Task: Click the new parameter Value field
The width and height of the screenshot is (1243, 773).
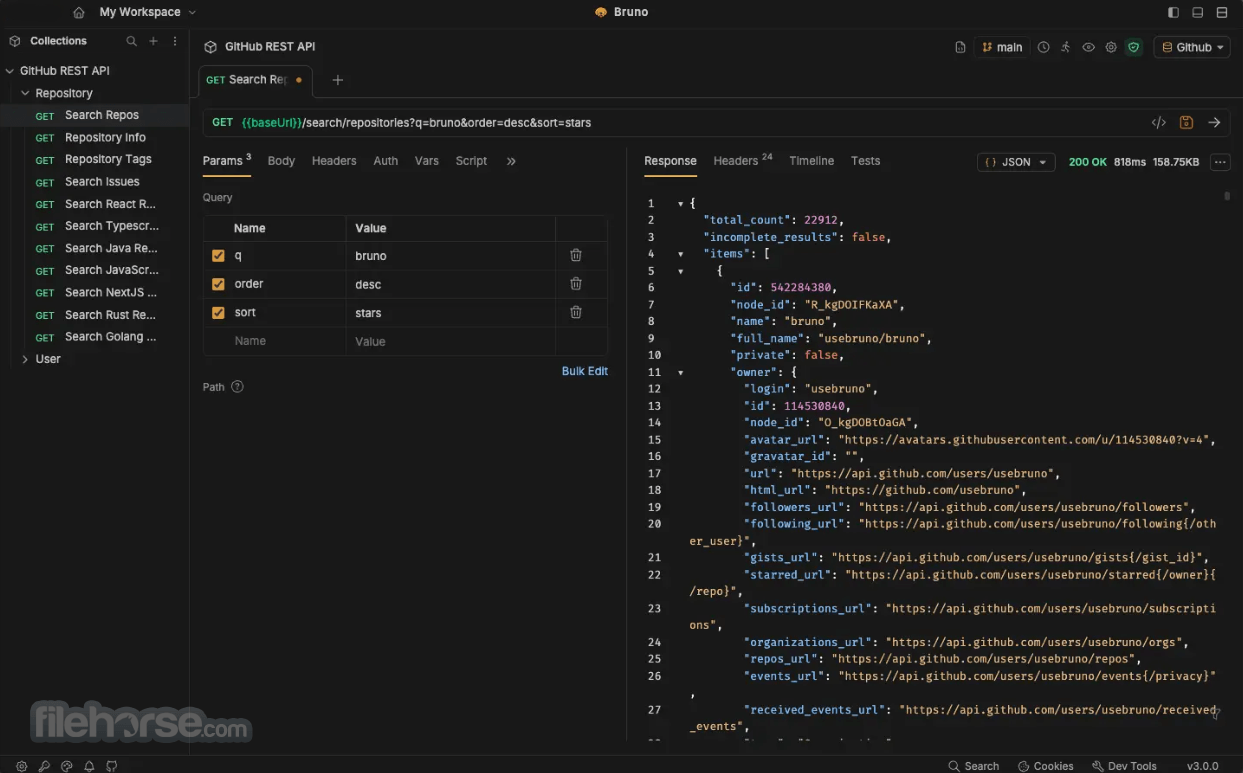Action: tap(451, 341)
